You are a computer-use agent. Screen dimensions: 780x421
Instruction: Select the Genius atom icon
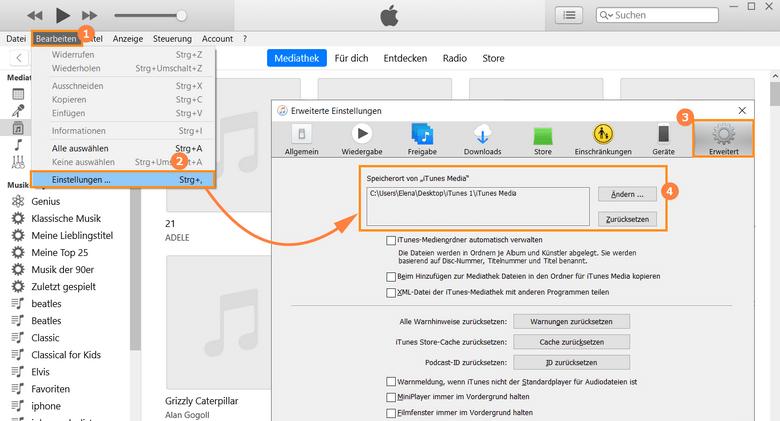pyautogui.click(x=18, y=201)
